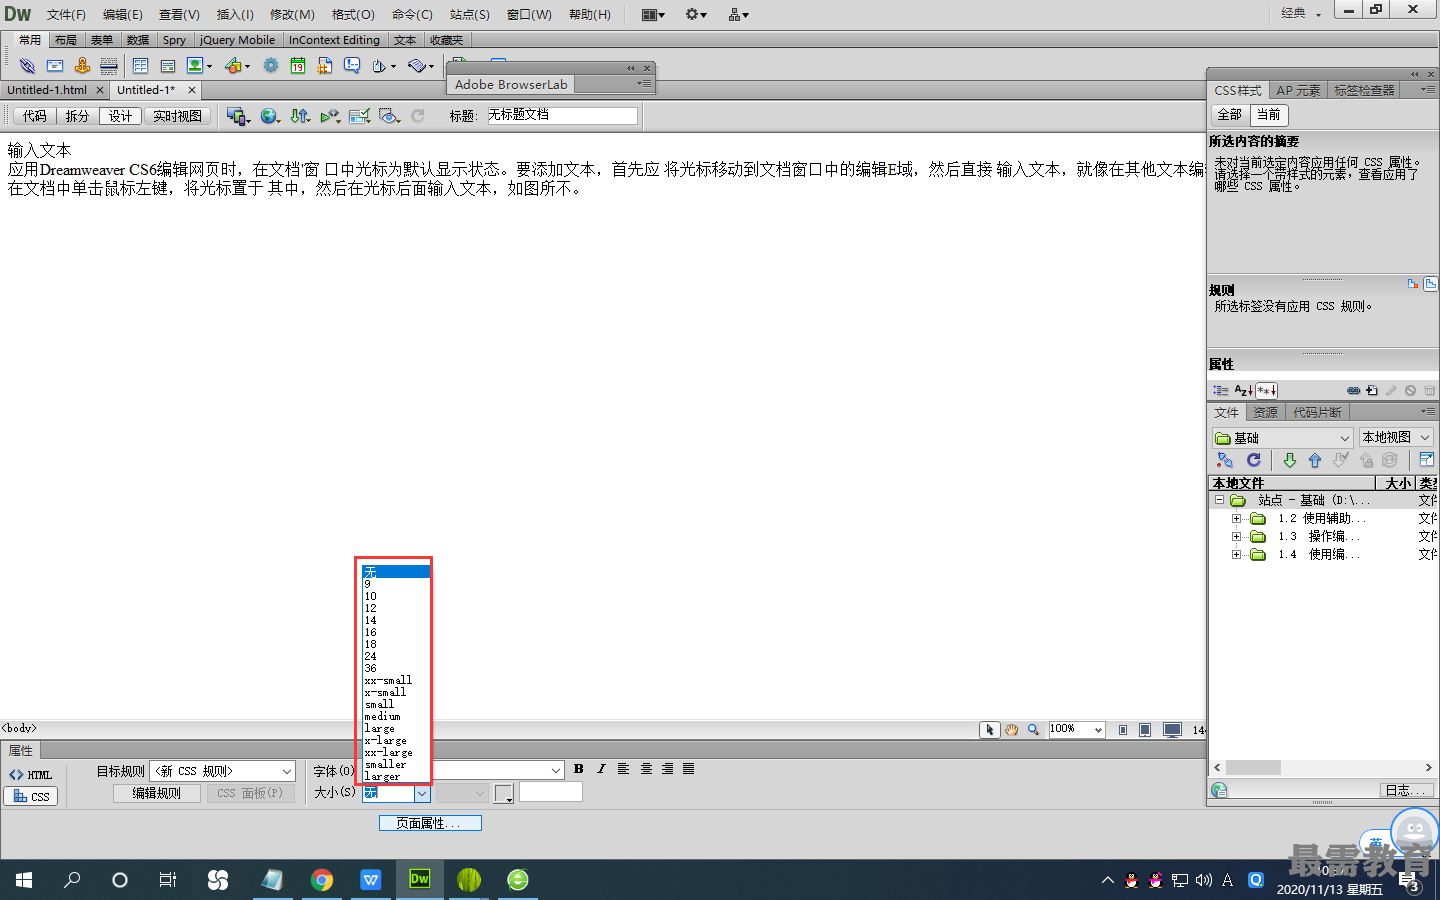Open the Targeted Rule dropdown
Image resolution: width=1440 pixels, height=900 pixels.
click(x=287, y=771)
